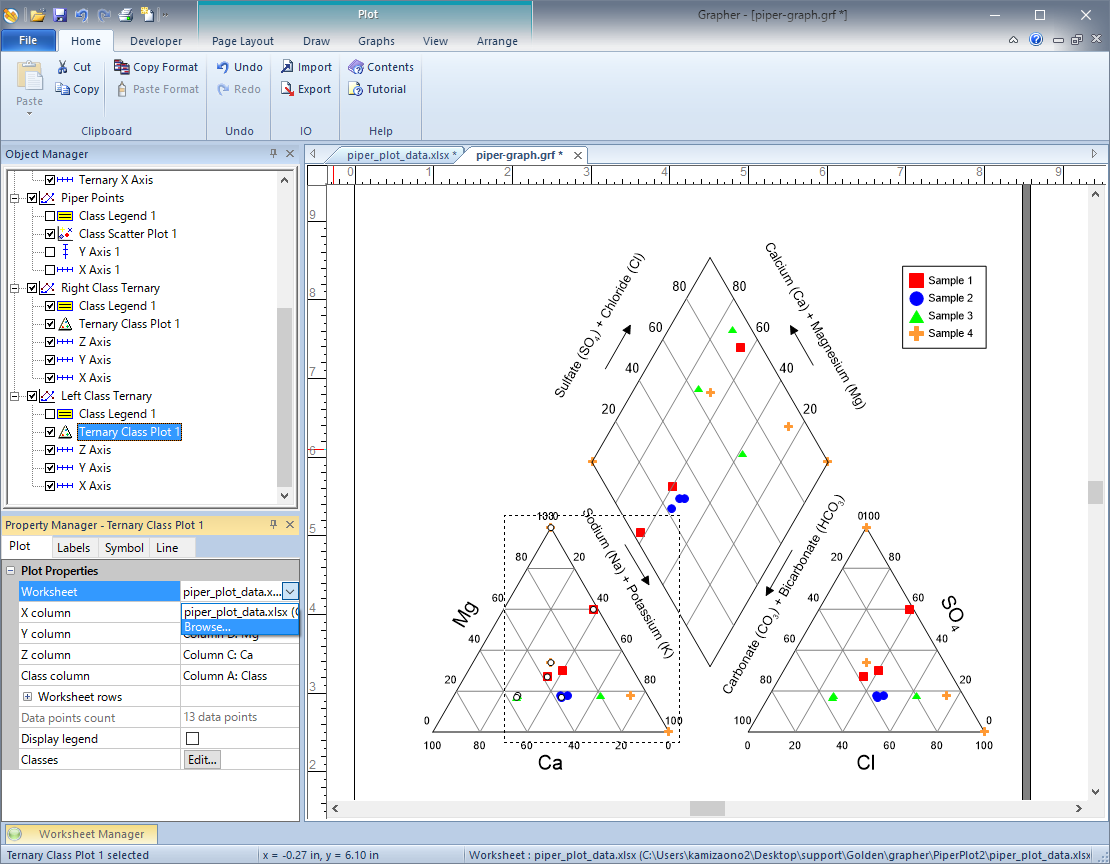Switch to the Graphs ribbon tab
The width and height of the screenshot is (1110, 864).
click(376, 41)
